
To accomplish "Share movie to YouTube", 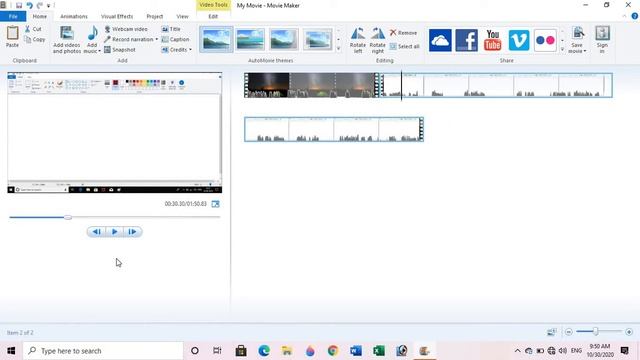I will [492, 40].
